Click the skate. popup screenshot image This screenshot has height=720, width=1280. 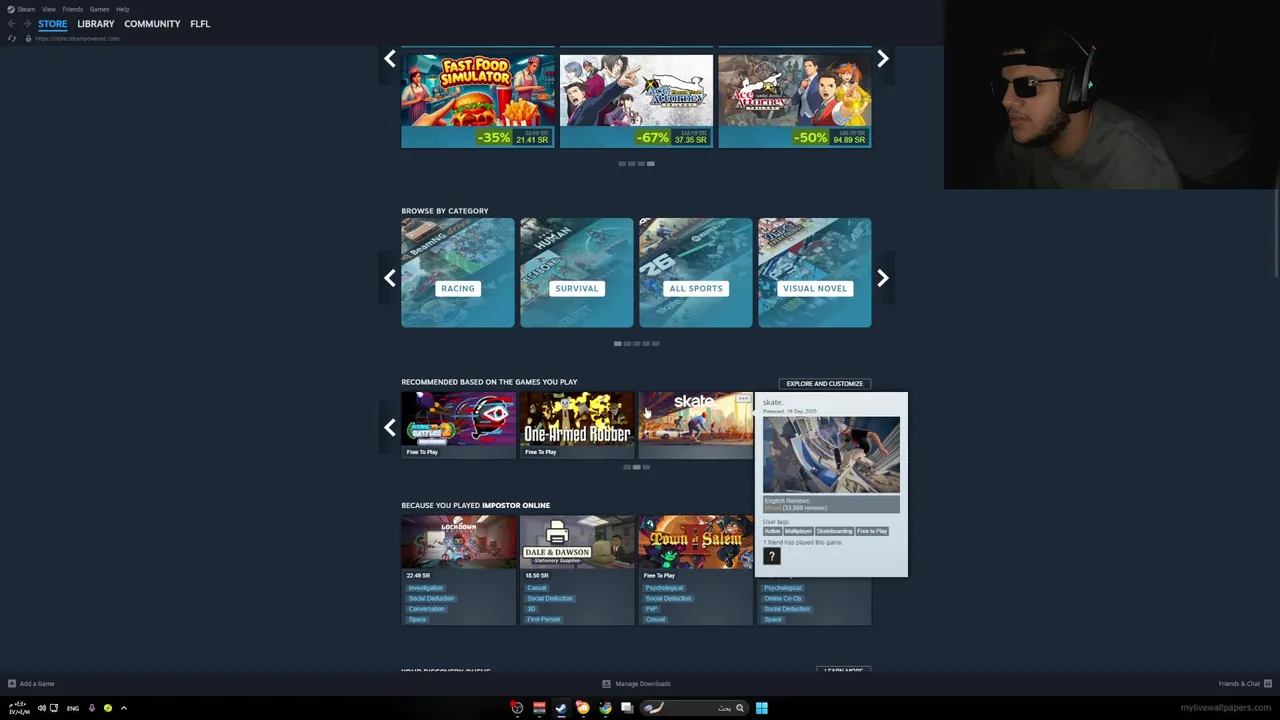coord(831,455)
